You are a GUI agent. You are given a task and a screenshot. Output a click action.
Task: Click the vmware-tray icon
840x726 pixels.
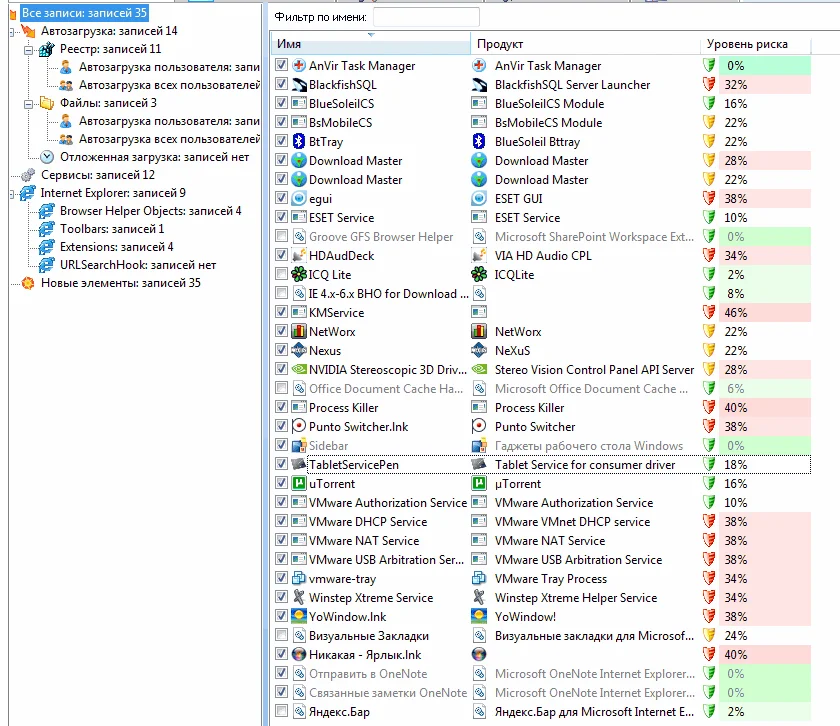(298, 579)
